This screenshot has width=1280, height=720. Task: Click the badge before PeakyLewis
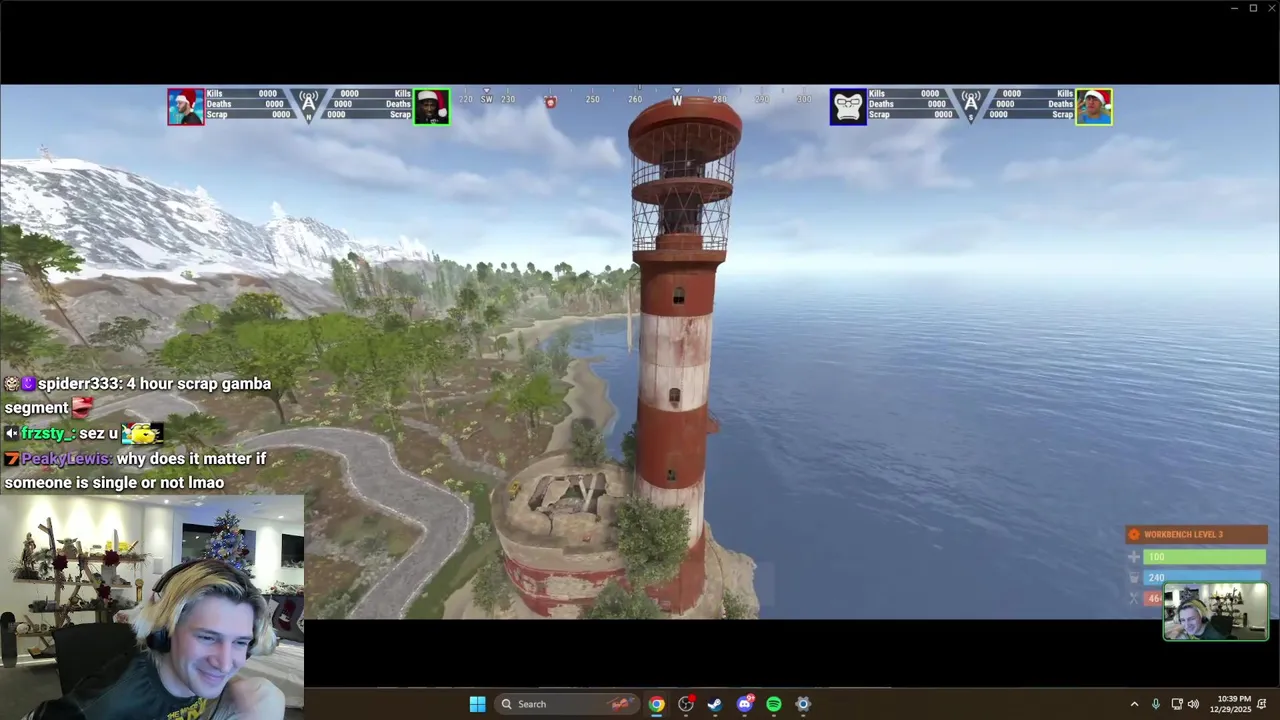tap(12, 459)
